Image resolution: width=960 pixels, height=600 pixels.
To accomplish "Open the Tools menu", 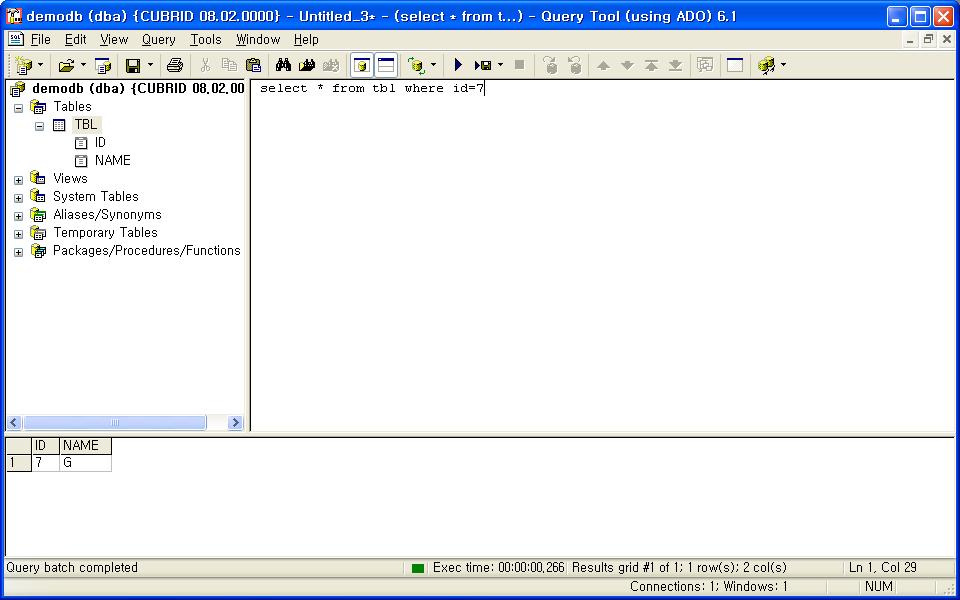I will (206, 39).
